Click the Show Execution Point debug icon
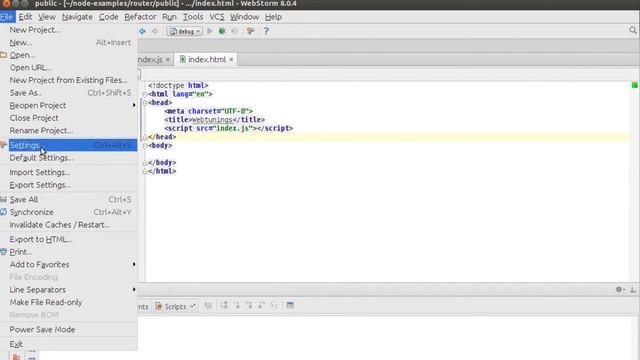 pyautogui.click(x=208, y=305)
